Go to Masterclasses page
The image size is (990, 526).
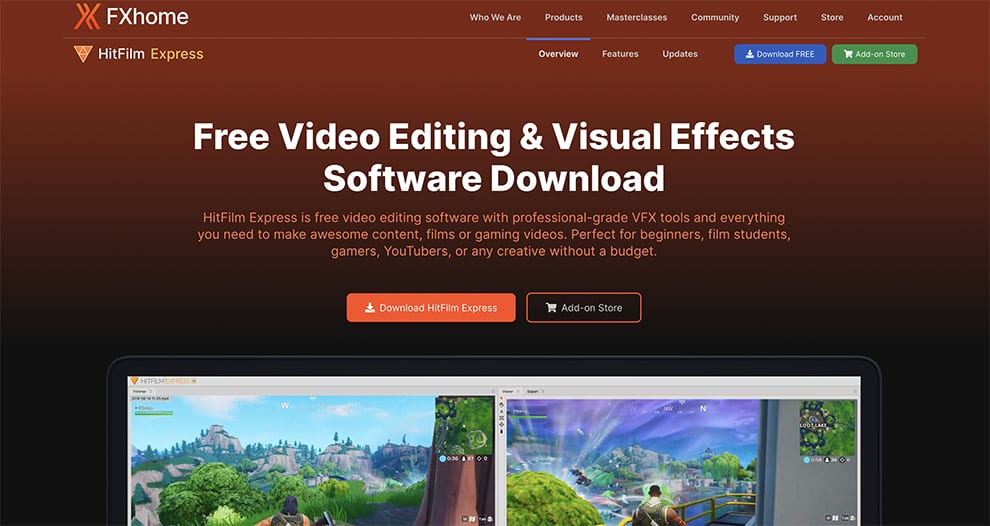coord(636,18)
